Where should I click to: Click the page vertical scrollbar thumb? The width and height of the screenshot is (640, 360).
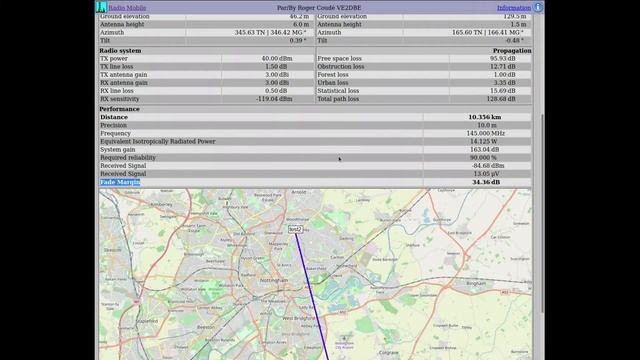coord(542,213)
